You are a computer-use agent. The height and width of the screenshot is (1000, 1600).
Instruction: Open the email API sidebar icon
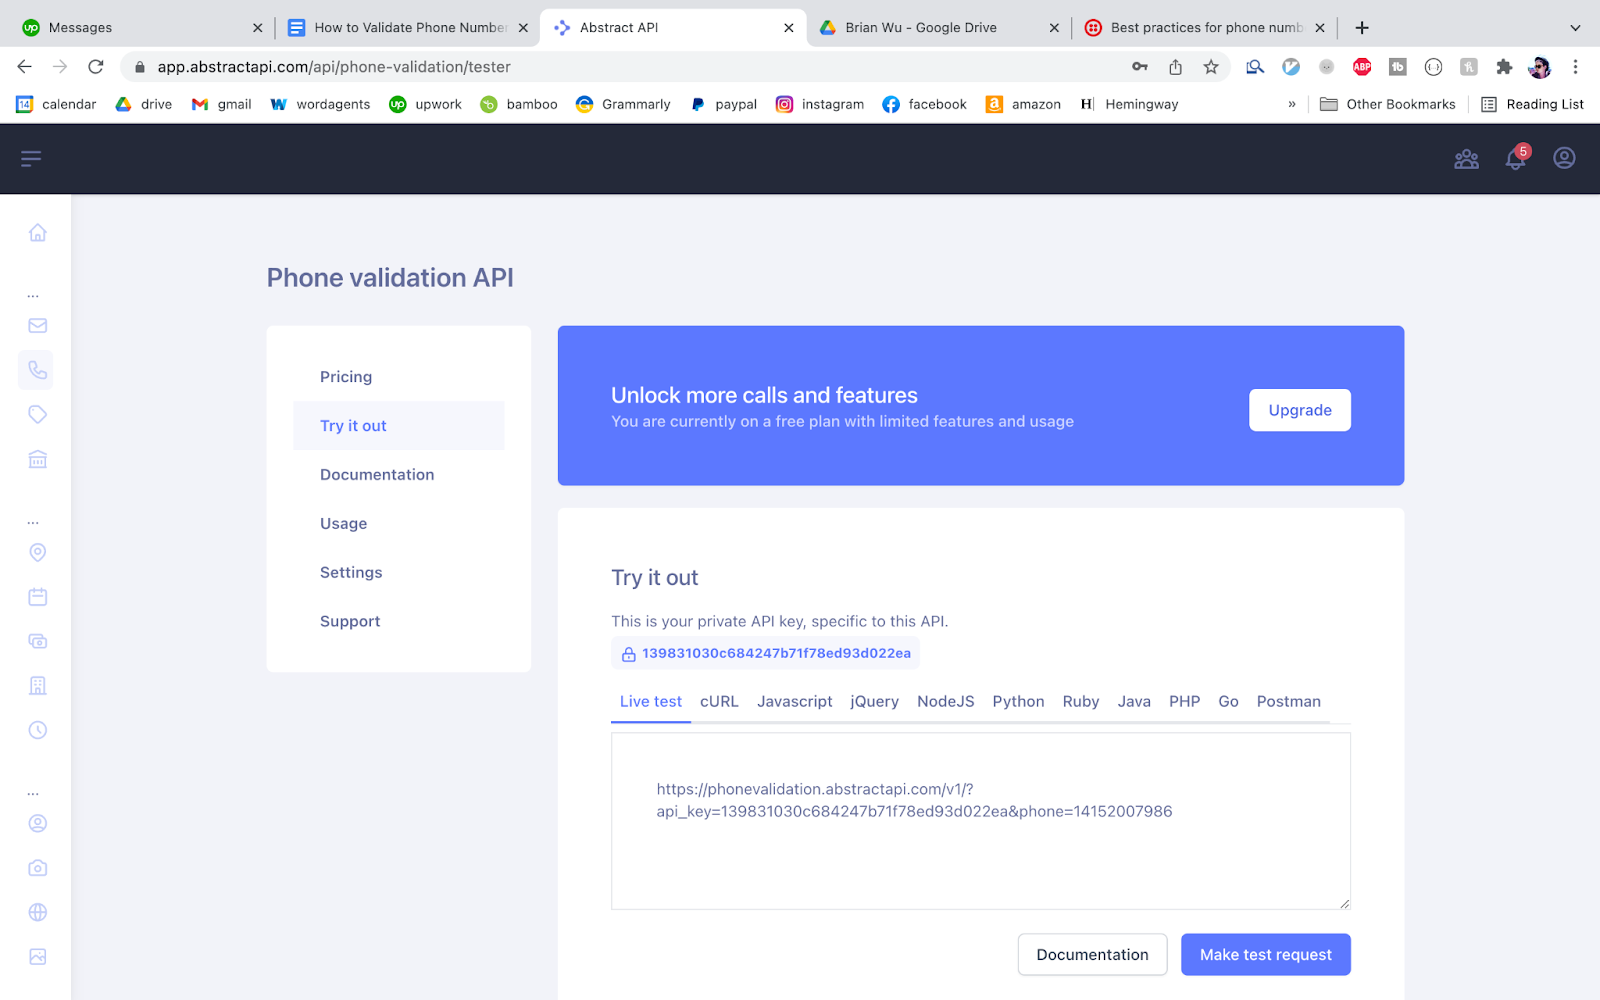pos(37,325)
